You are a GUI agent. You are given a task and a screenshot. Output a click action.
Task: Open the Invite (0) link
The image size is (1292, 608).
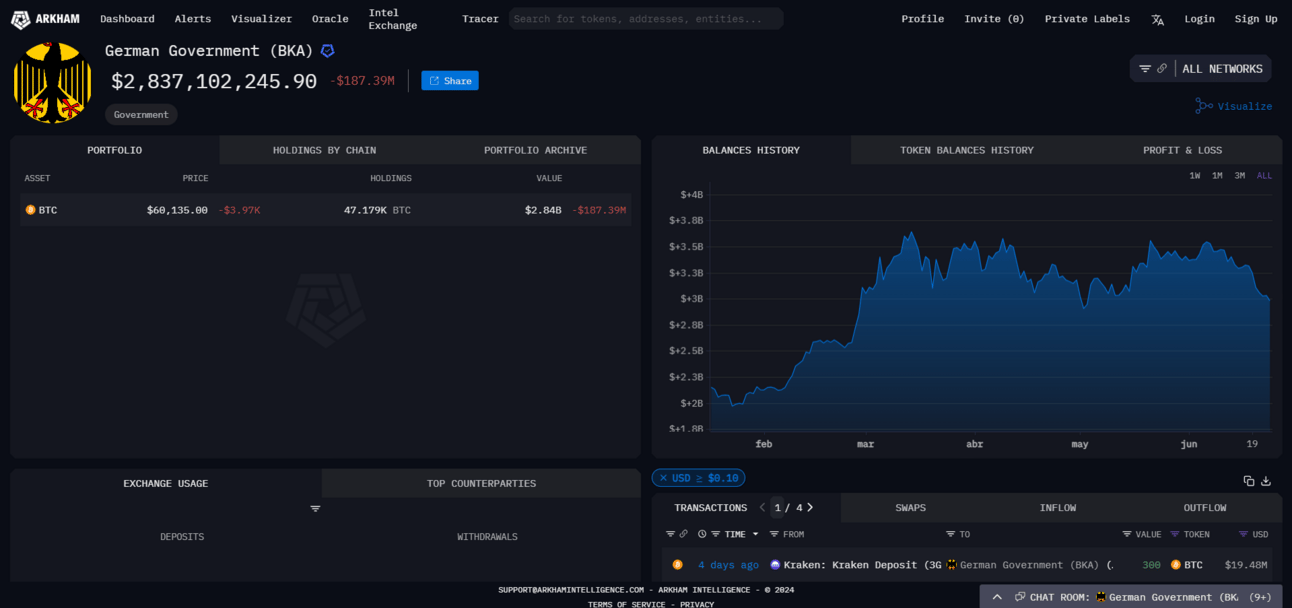[x=994, y=19]
